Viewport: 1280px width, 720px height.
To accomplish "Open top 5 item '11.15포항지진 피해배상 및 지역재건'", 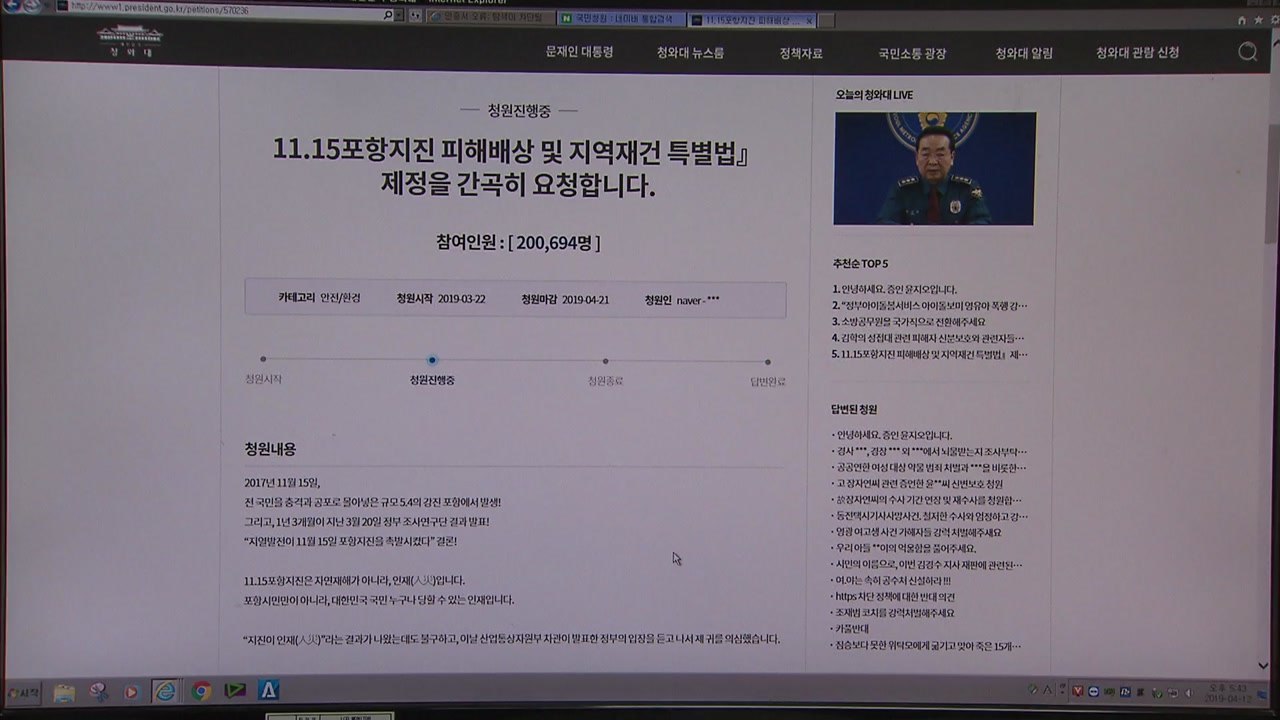I will click(x=929, y=354).
